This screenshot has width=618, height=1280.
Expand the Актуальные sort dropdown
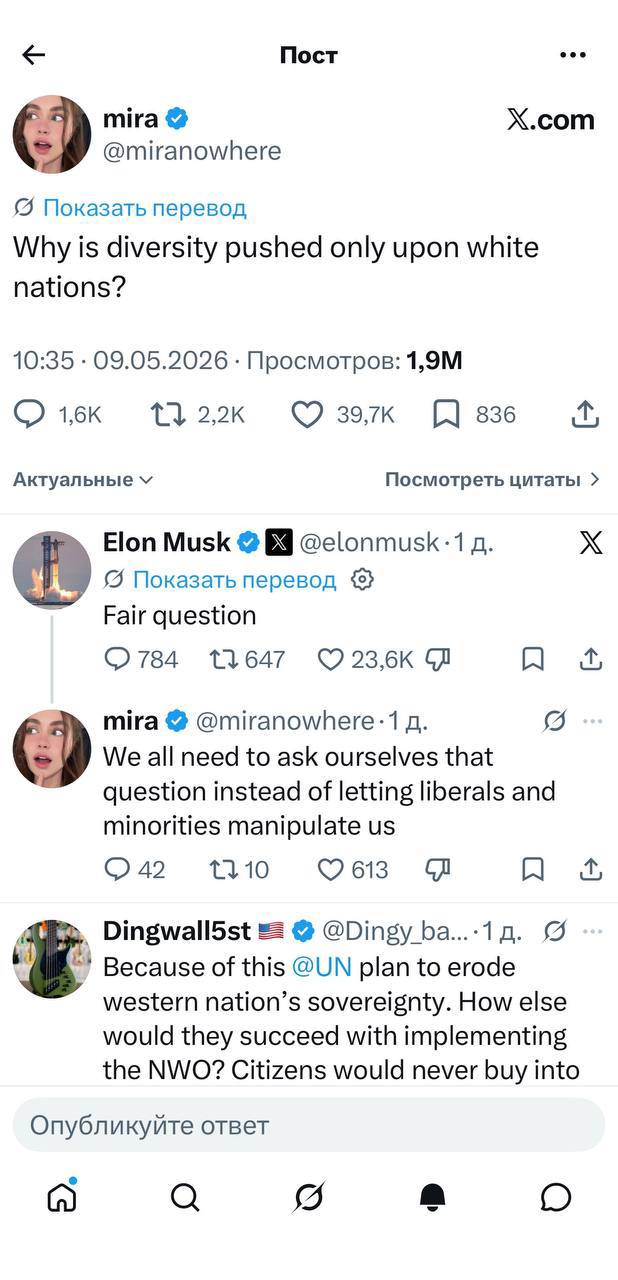[83, 479]
